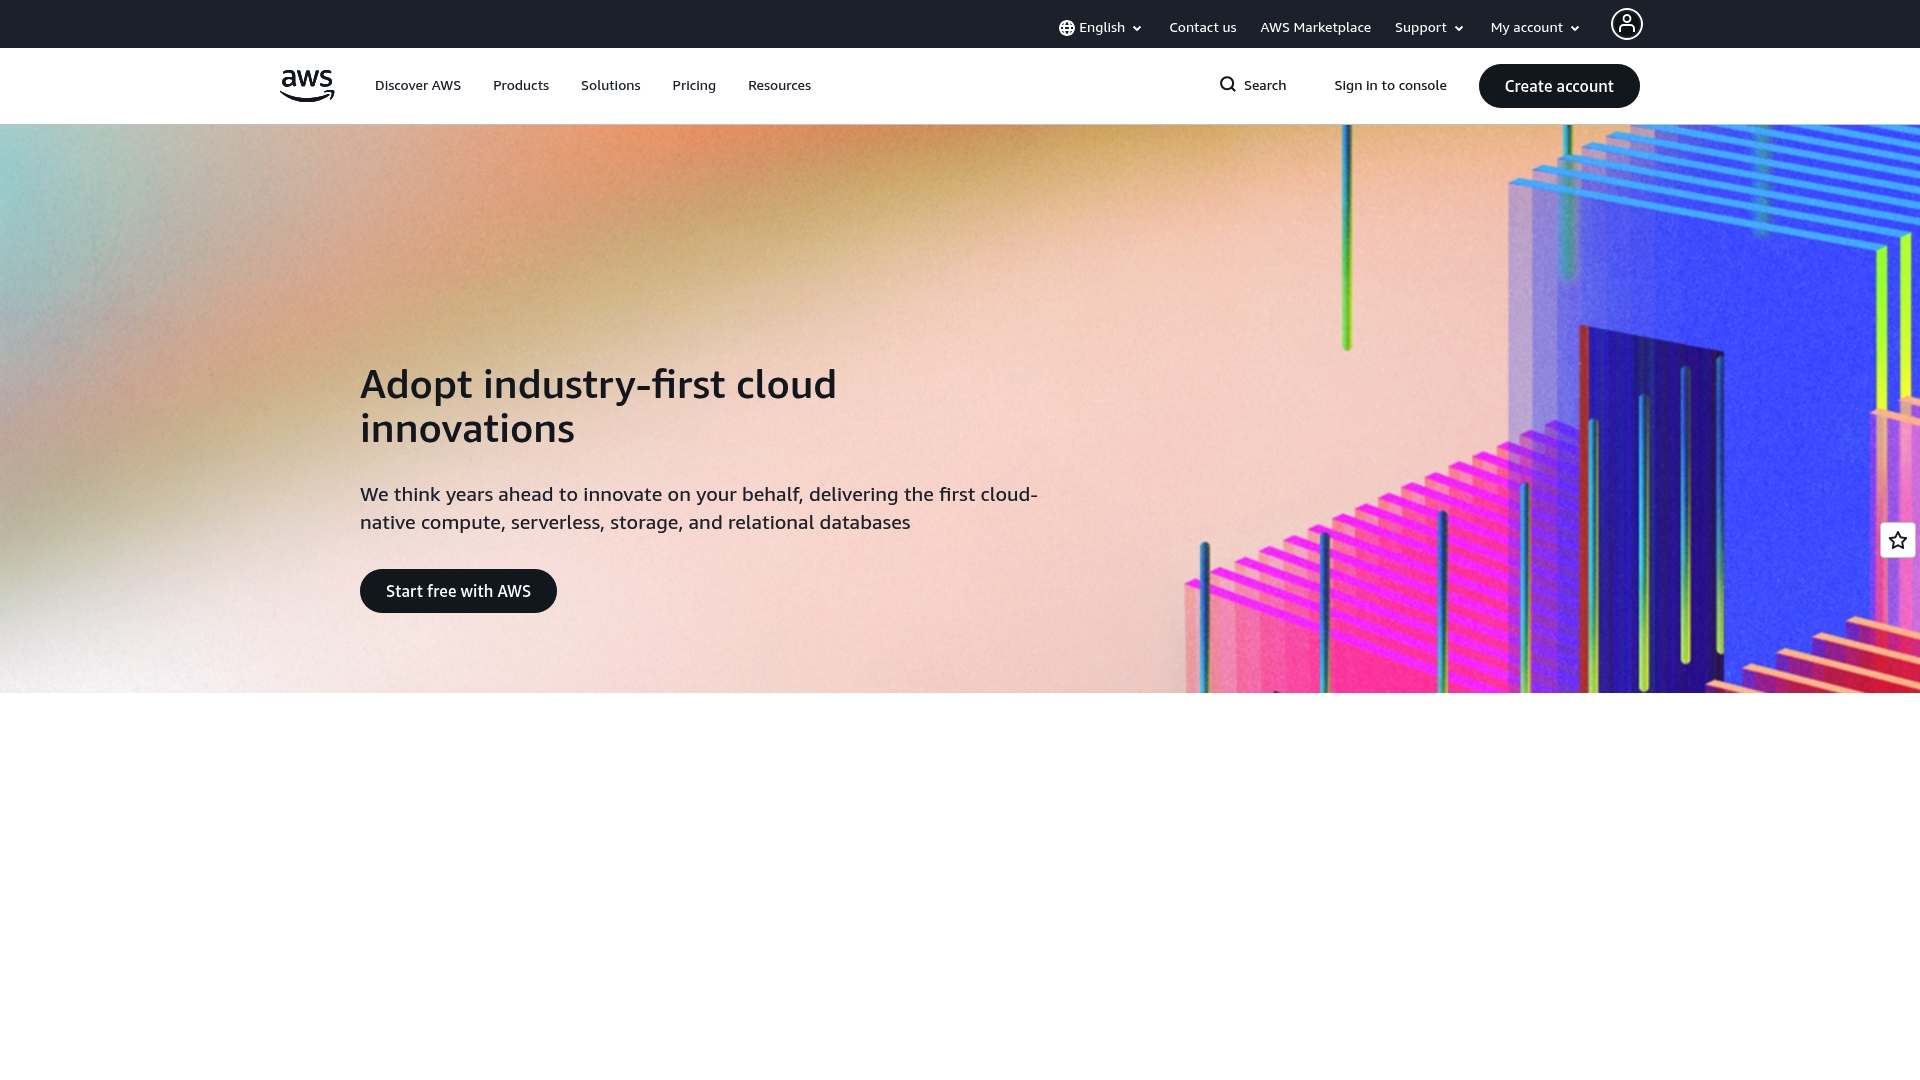This screenshot has width=1920, height=1080.
Task: Expand the English language dropdown chevron
Action: click(1137, 29)
